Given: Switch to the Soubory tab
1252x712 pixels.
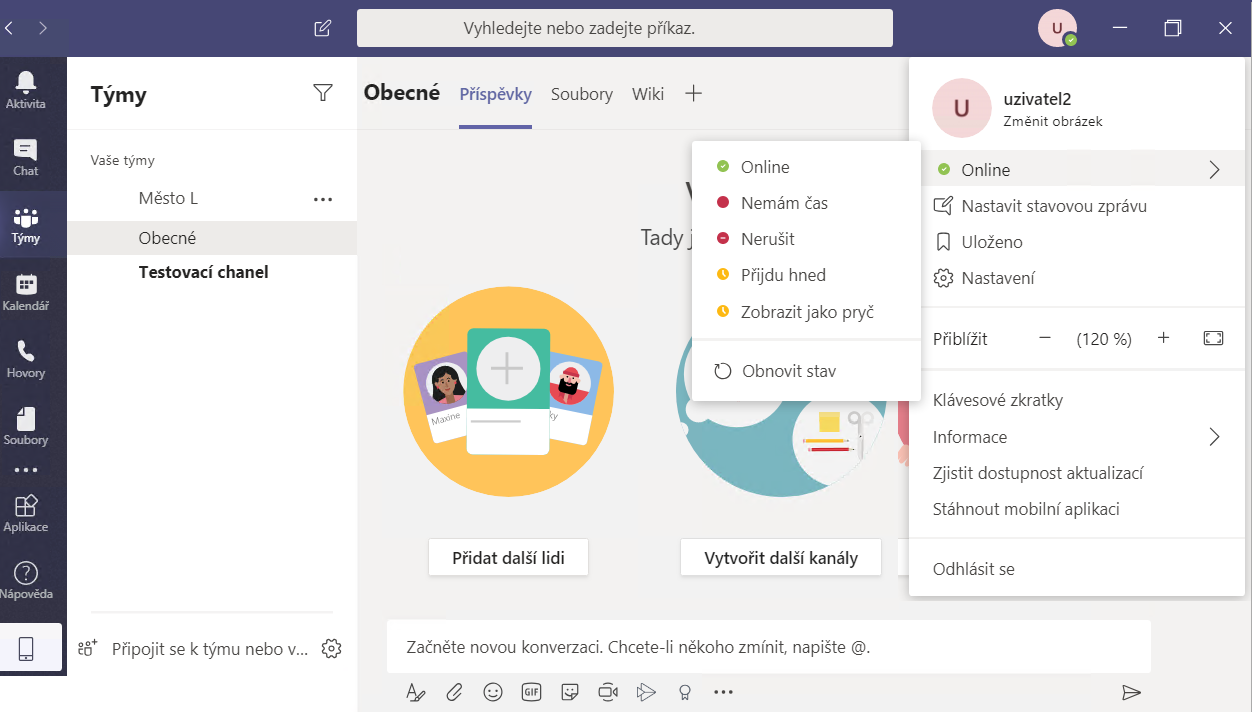Looking at the screenshot, I should pos(581,94).
